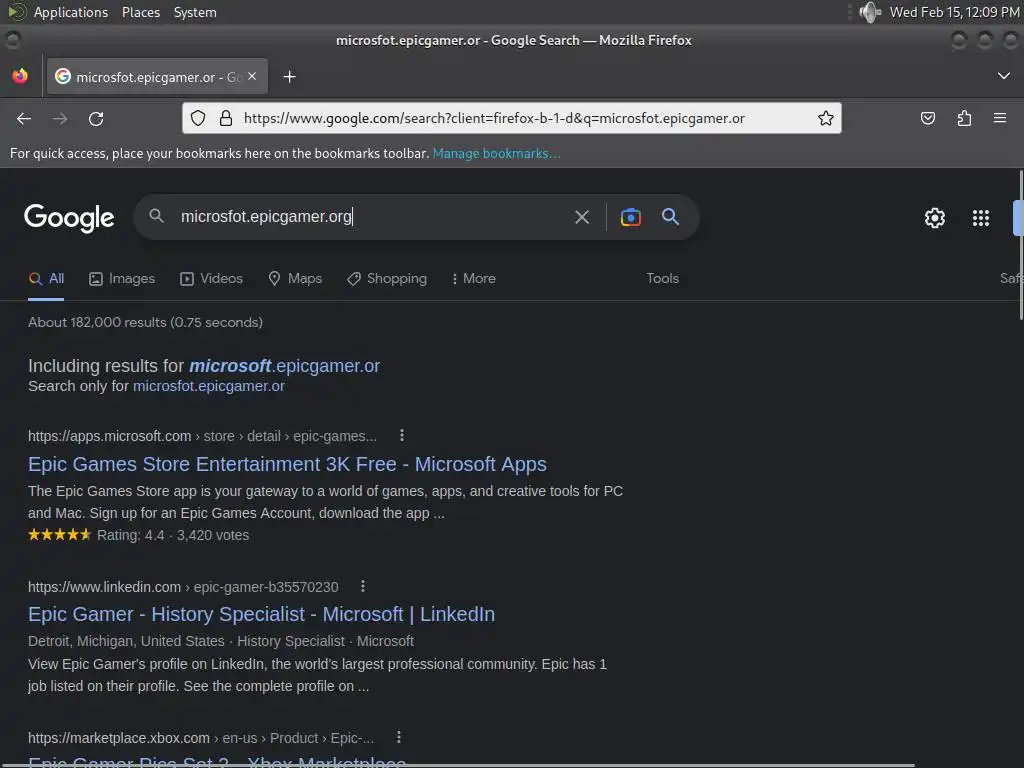Click the Rating: 4.4 · 3,420 votes text
Image resolution: width=1024 pixels, height=768 pixels.
173,535
